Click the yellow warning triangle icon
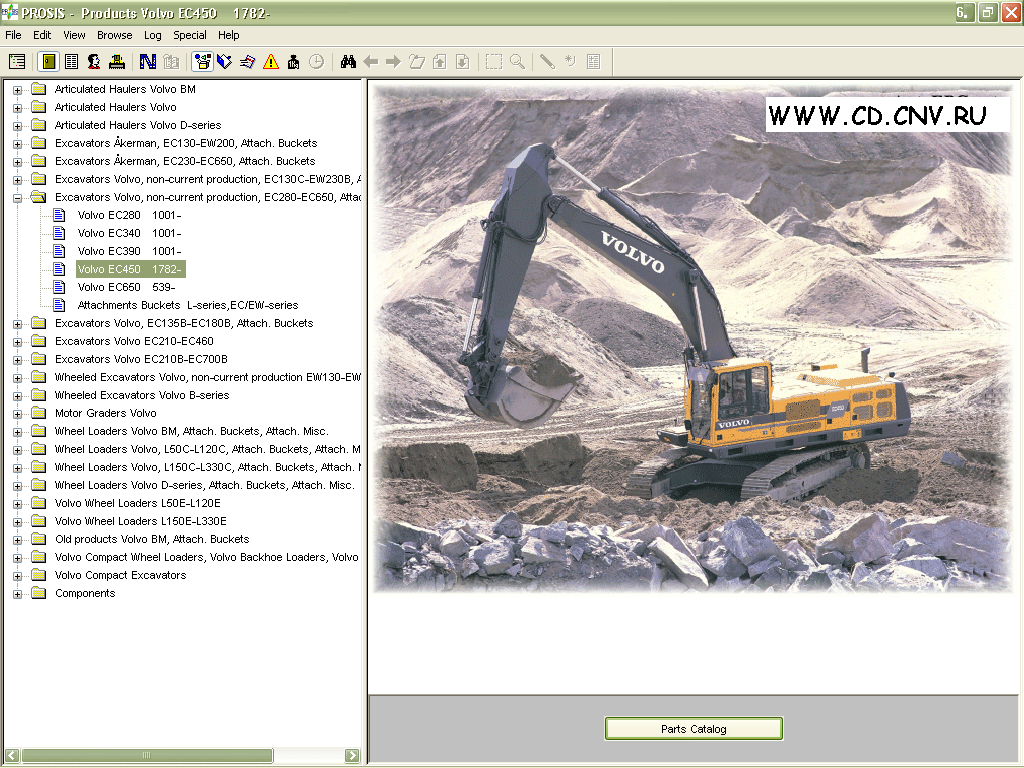Viewport: 1024px width, 768px height. [x=270, y=62]
